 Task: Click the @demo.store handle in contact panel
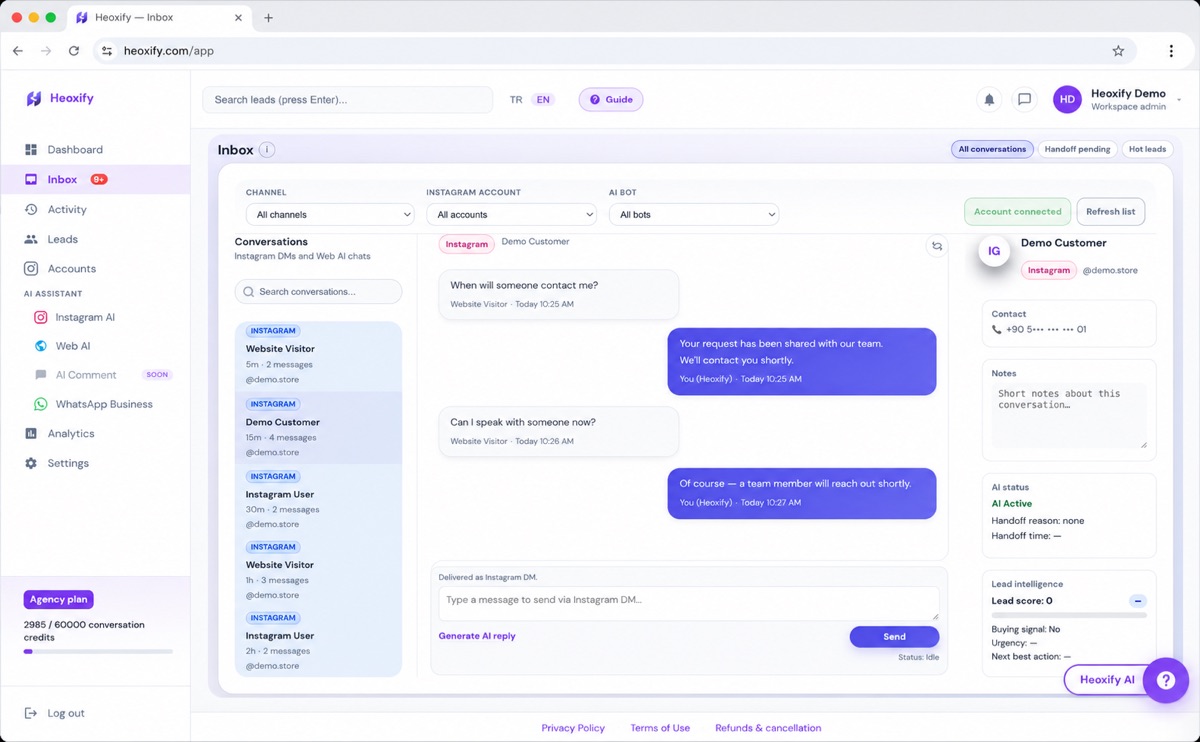pos(1110,271)
